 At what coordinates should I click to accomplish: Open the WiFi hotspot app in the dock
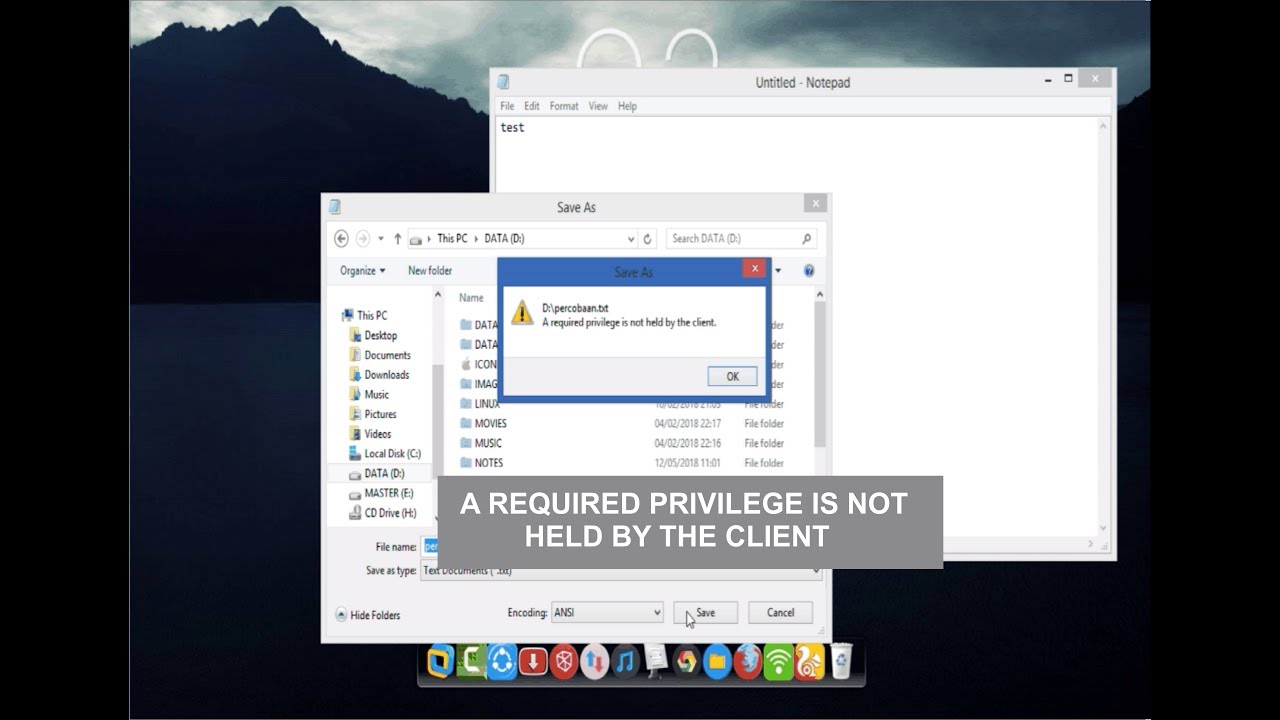[x=776, y=663]
